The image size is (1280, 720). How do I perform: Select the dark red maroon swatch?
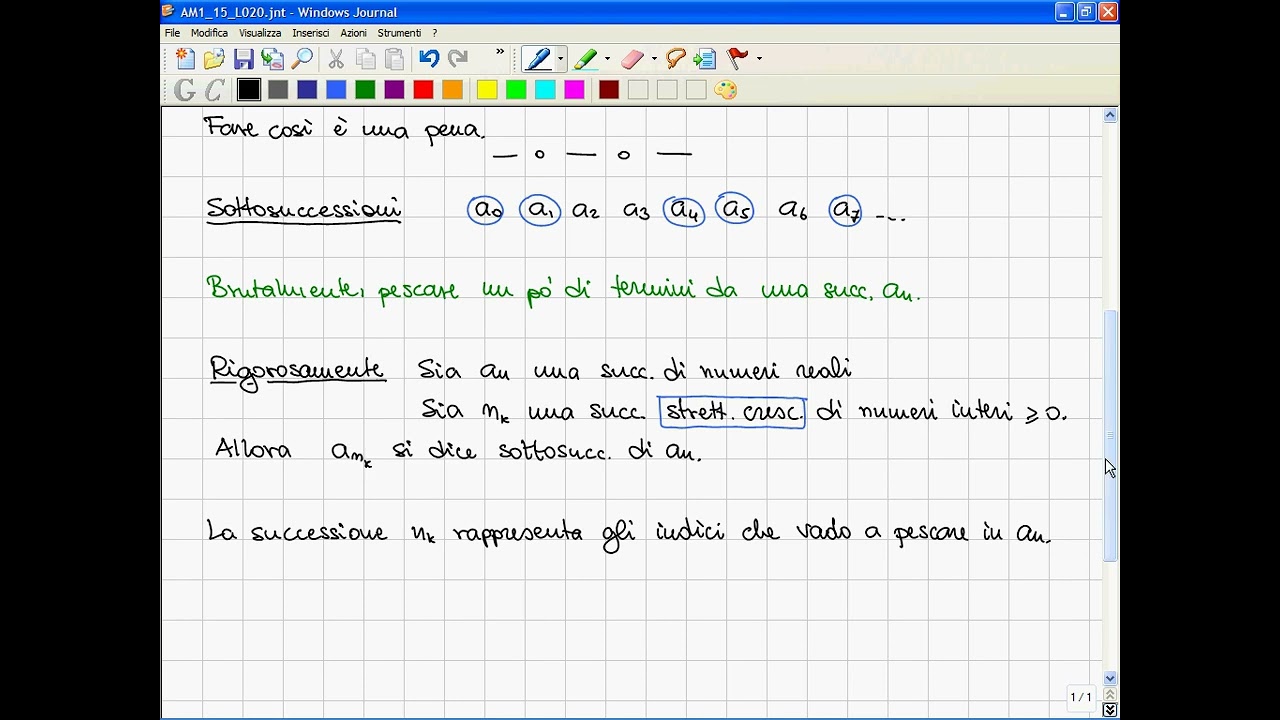(609, 90)
